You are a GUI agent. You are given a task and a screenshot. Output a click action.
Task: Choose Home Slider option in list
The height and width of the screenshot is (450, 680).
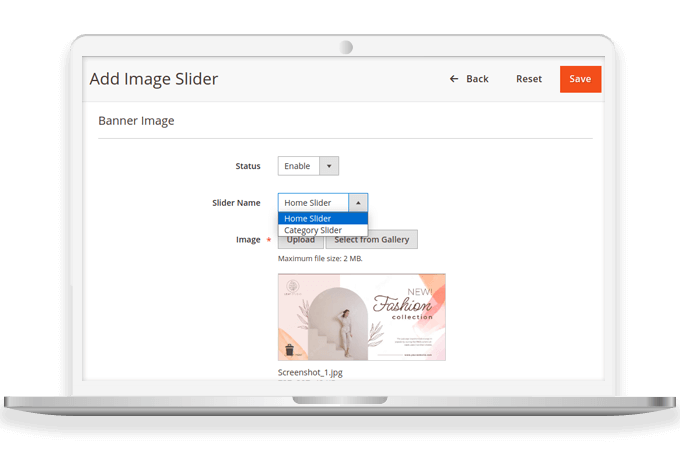click(x=323, y=218)
